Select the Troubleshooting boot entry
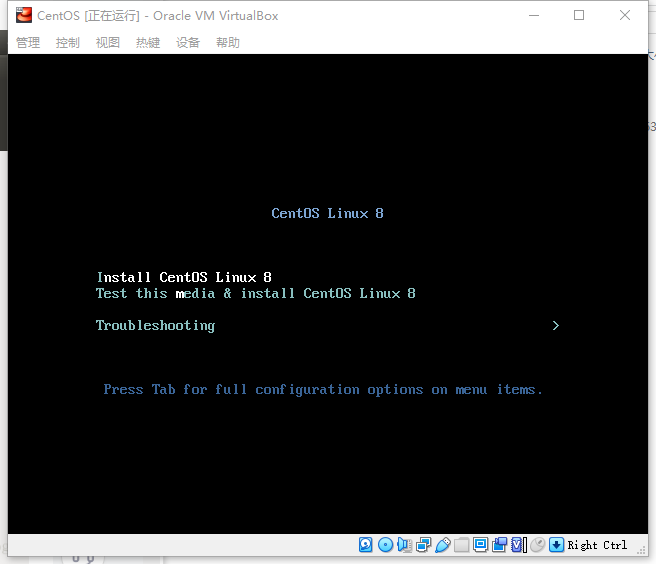The height and width of the screenshot is (564, 656). pyautogui.click(x=155, y=326)
